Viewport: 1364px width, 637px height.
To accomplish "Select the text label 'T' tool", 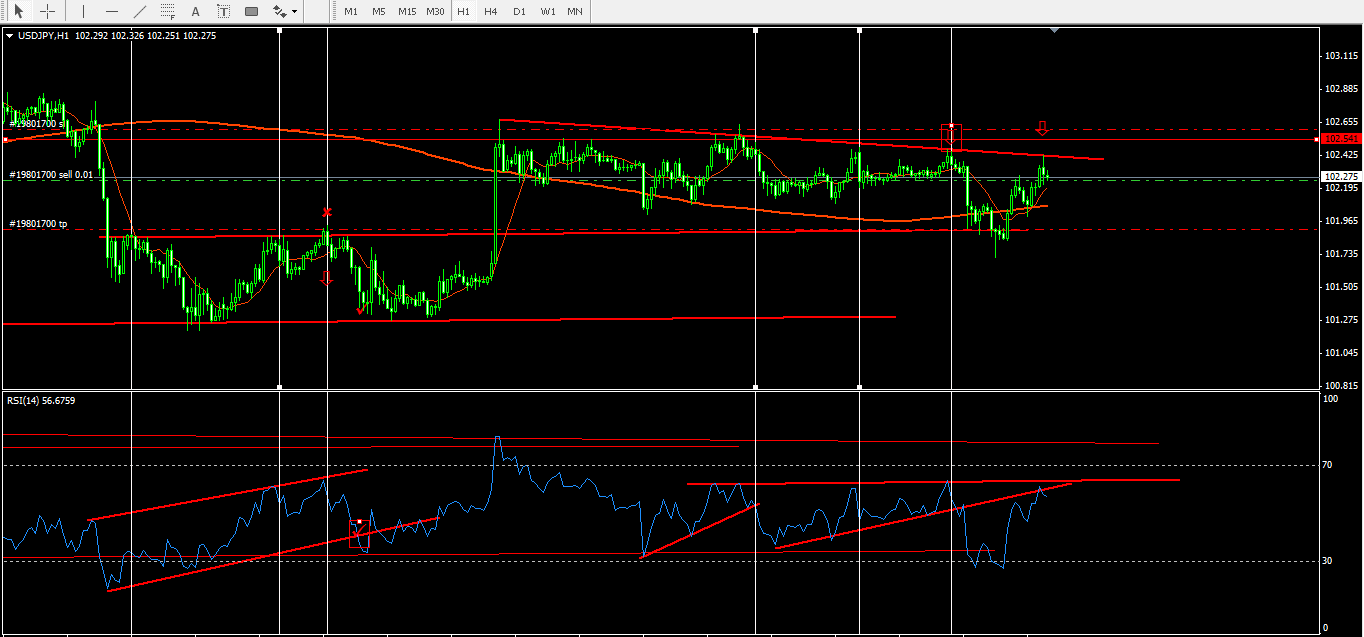I will pyautogui.click(x=223, y=11).
